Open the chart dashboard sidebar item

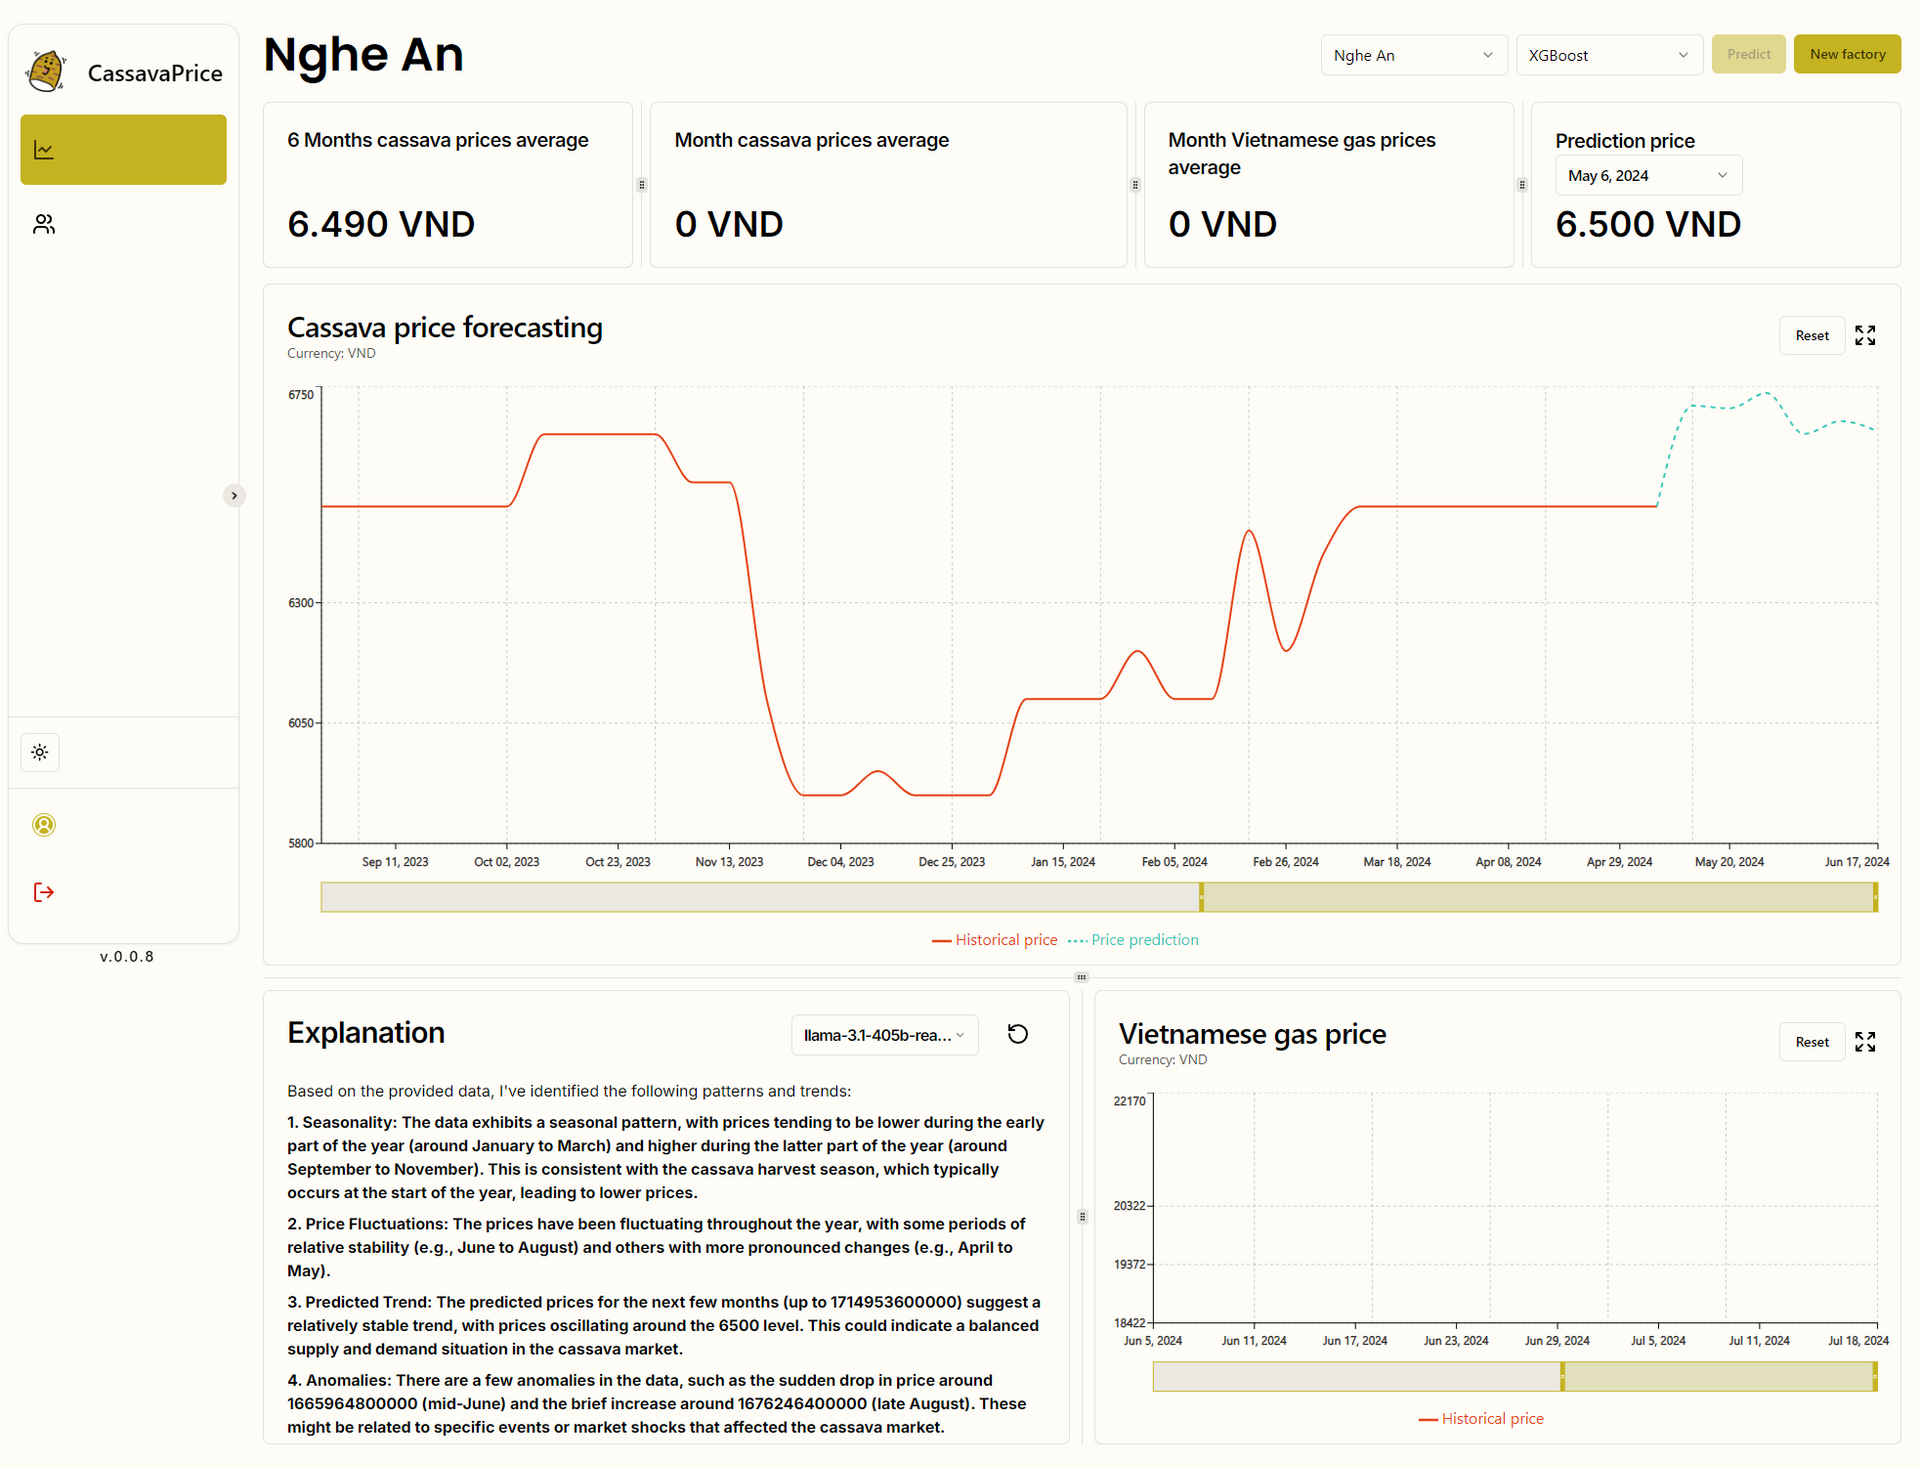[123, 150]
